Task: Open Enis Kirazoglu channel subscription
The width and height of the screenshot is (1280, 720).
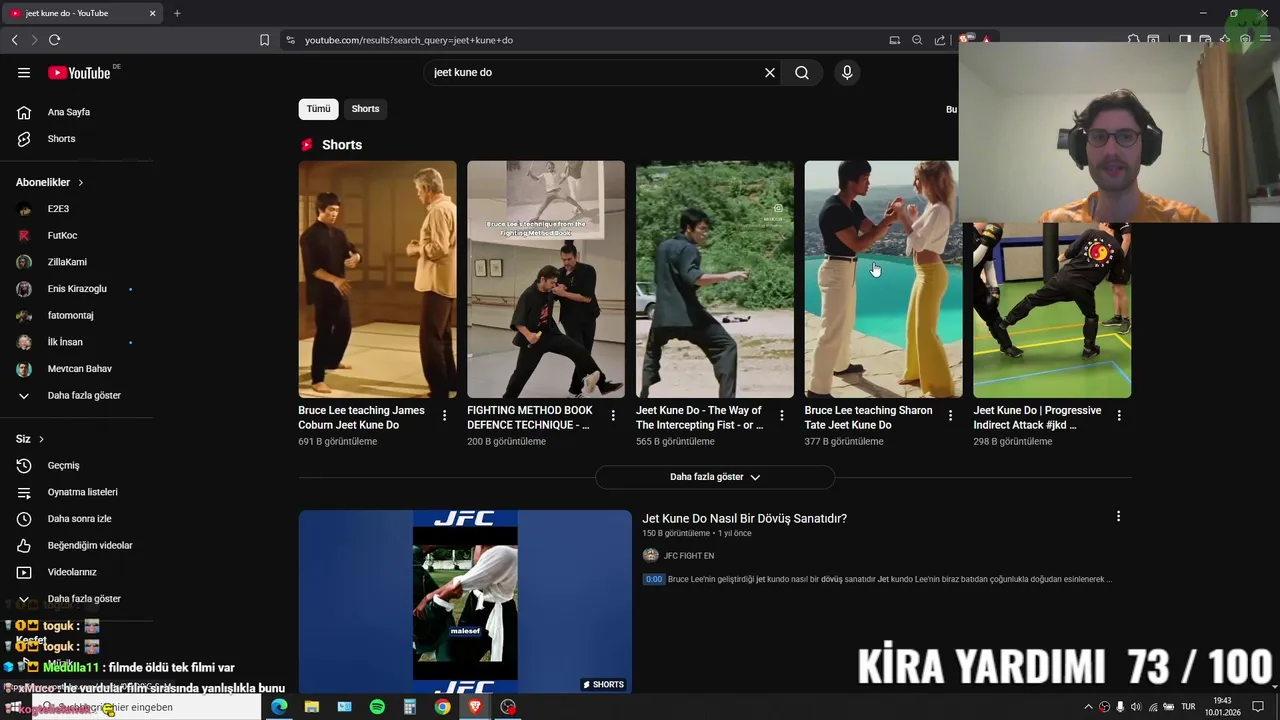Action: tap(76, 289)
